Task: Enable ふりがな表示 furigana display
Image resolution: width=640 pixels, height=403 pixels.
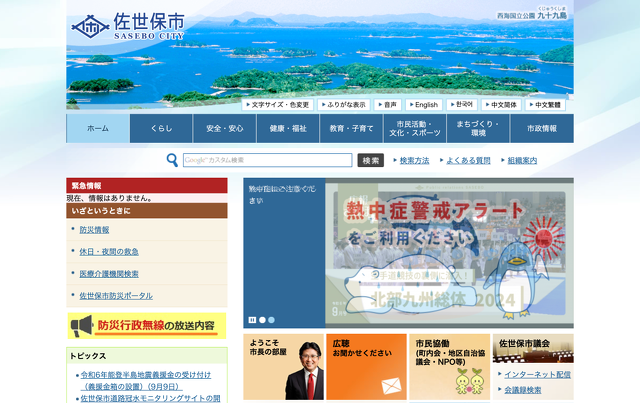Action: click(346, 104)
